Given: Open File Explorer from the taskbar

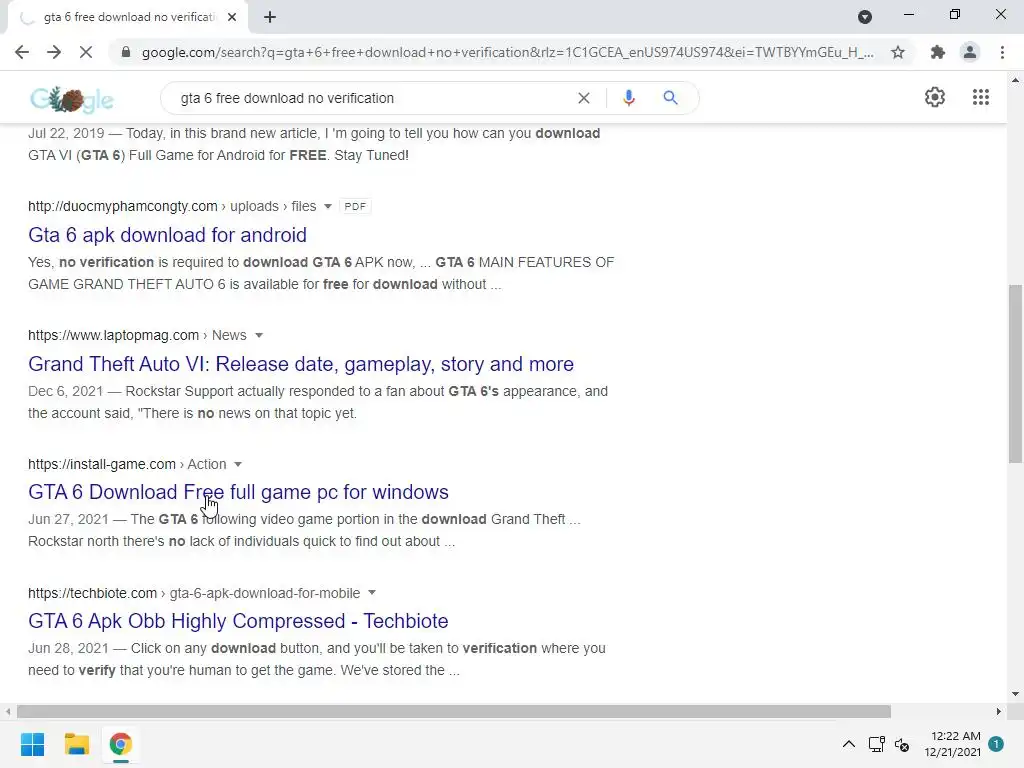Looking at the screenshot, I should [76, 744].
